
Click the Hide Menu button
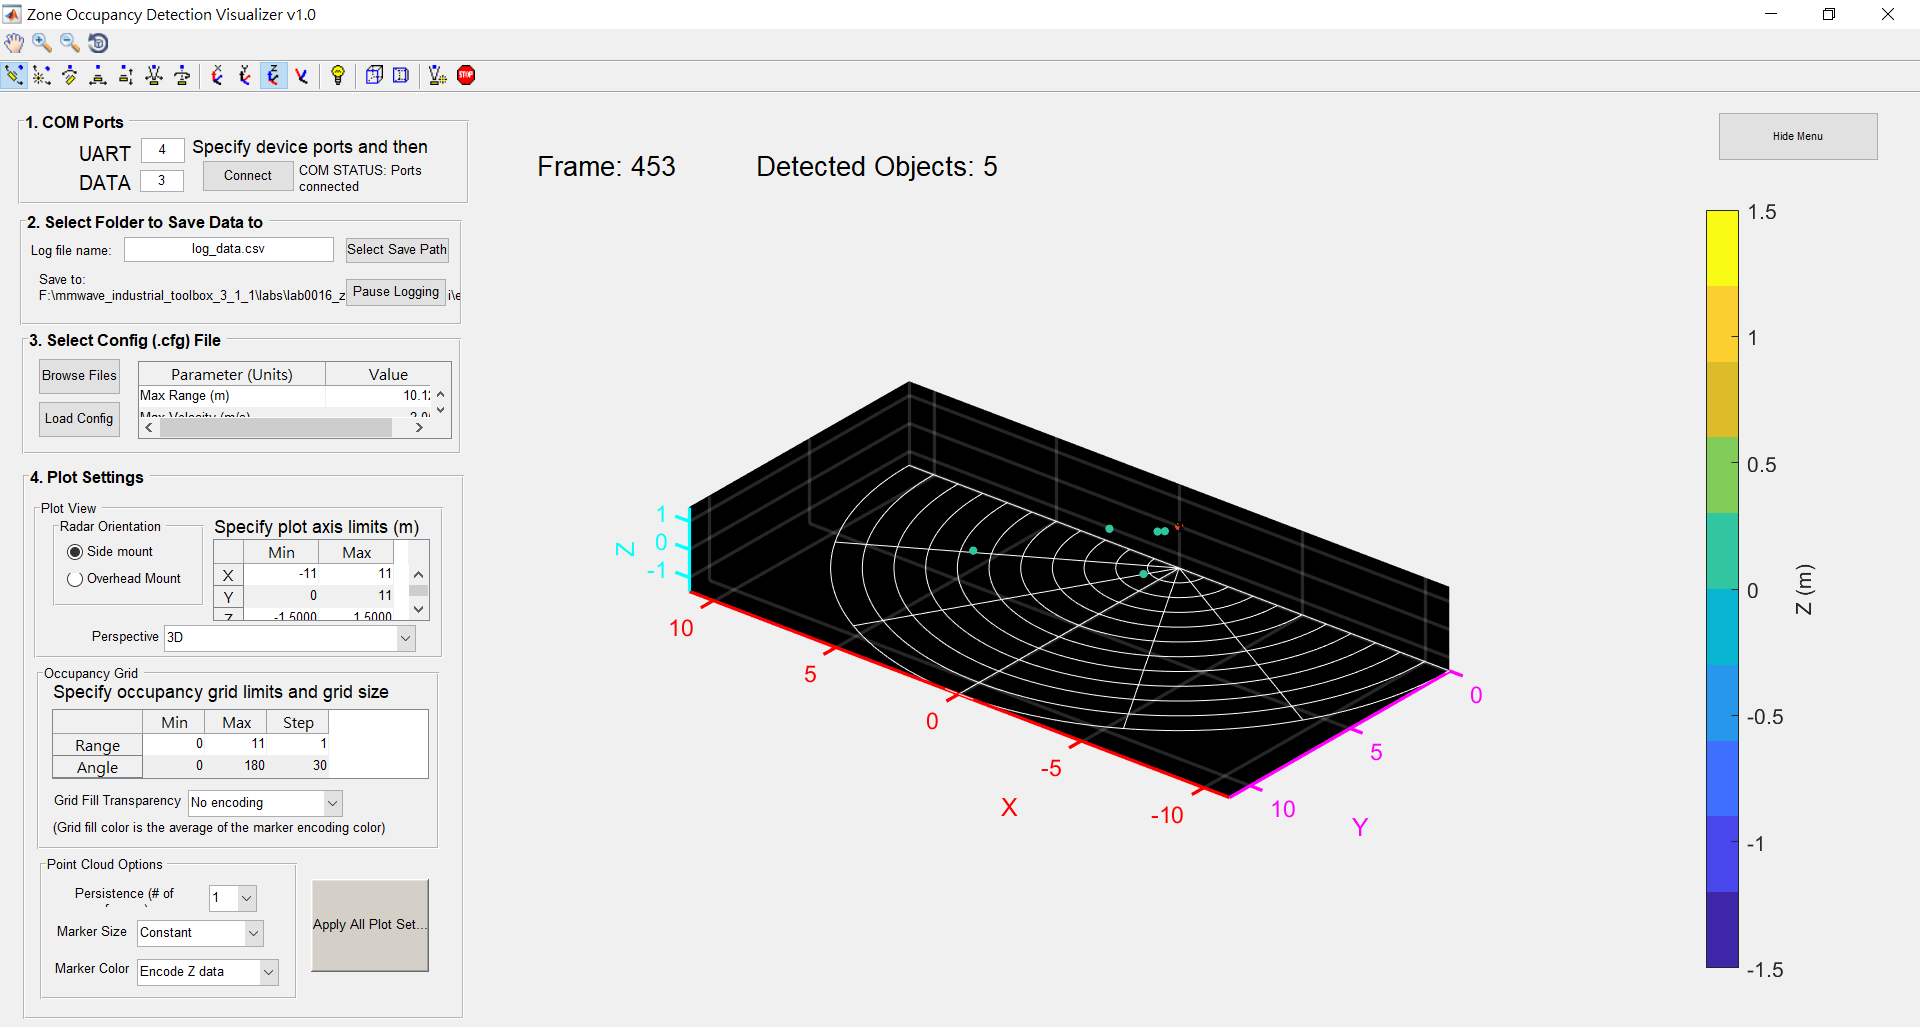pos(1798,136)
